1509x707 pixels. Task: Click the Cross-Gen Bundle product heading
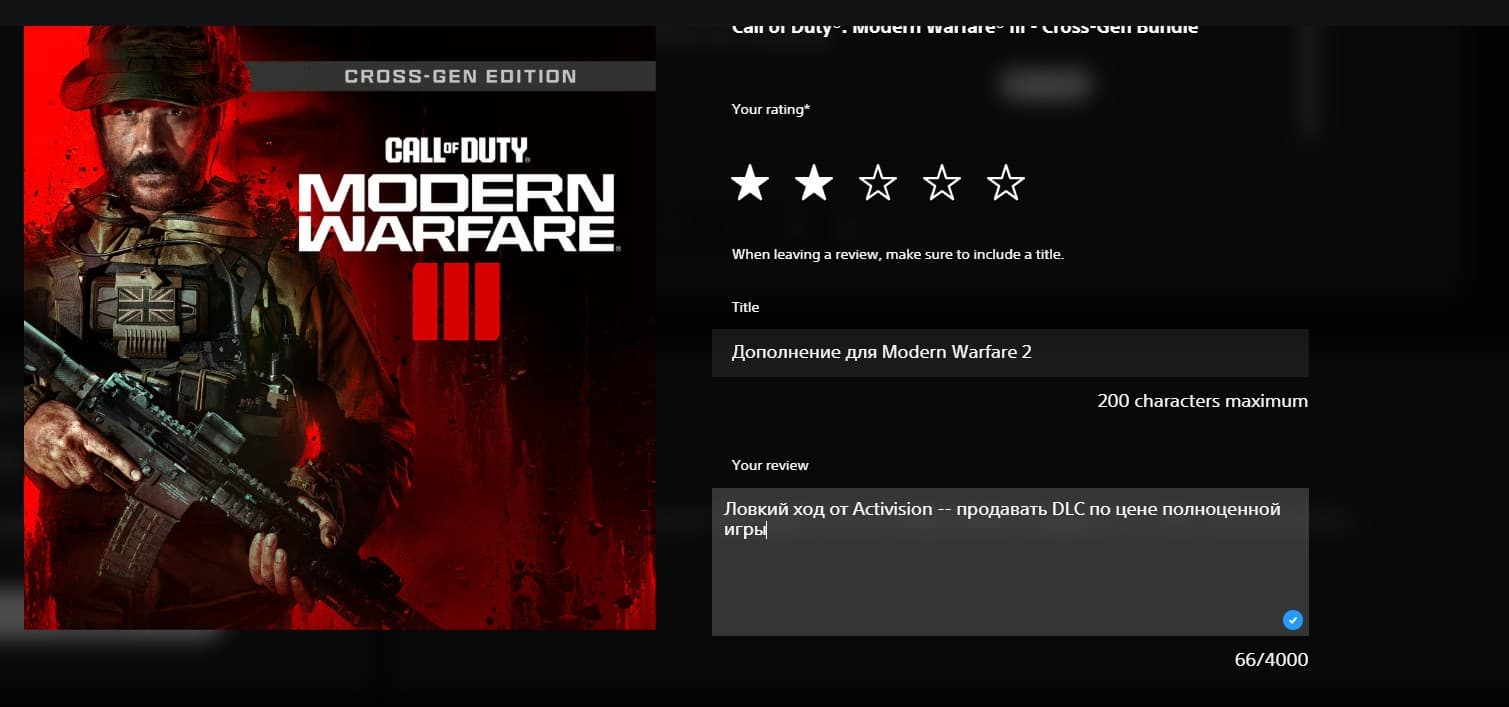click(965, 28)
